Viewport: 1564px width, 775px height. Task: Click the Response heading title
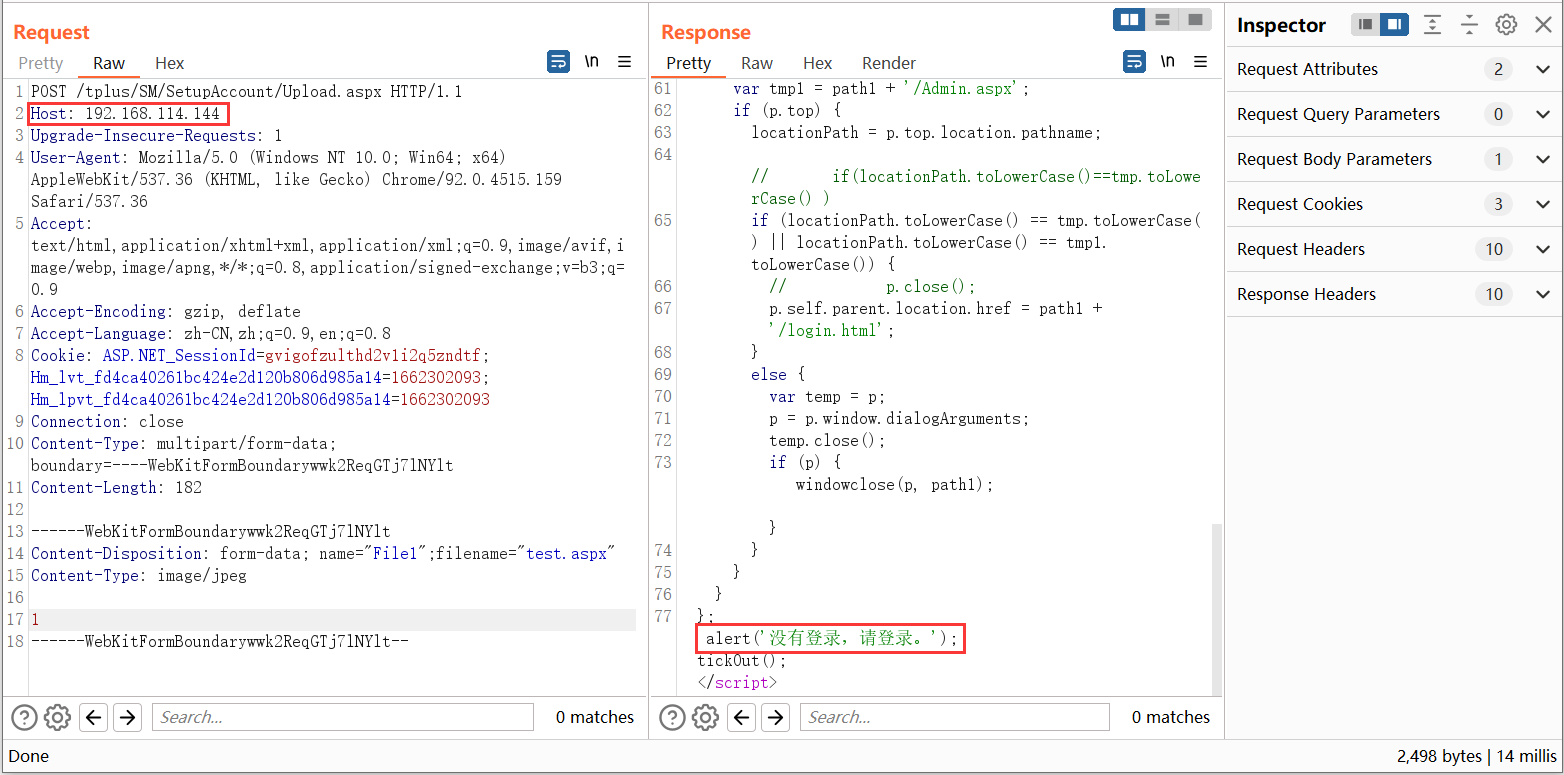point(706,32)
